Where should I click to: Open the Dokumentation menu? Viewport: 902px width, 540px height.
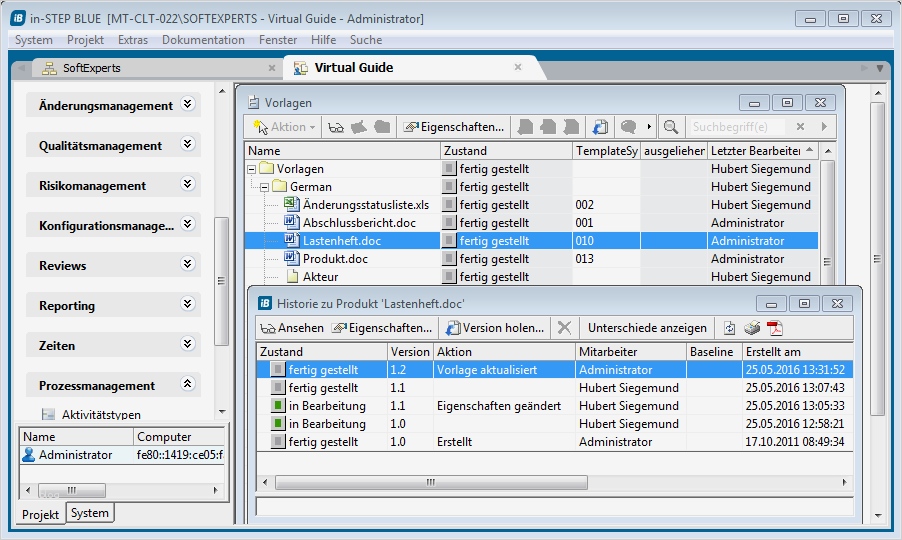click(x=203, y=40)
